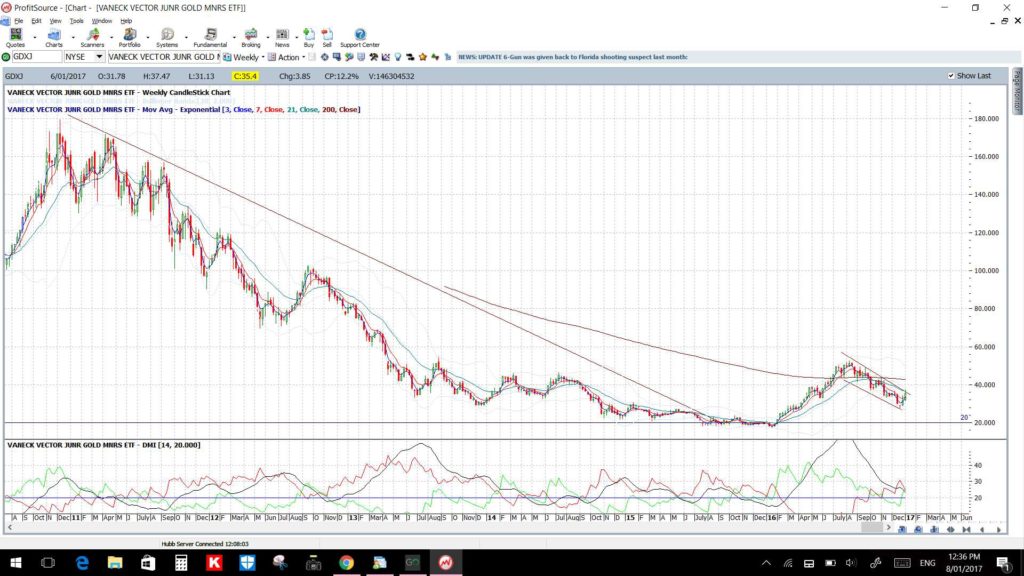This screenshot has width=1024, height=576.
Task: Click the Weekly CandleStick Chart title
Action: pyautogui.click(x=118, y=93)
